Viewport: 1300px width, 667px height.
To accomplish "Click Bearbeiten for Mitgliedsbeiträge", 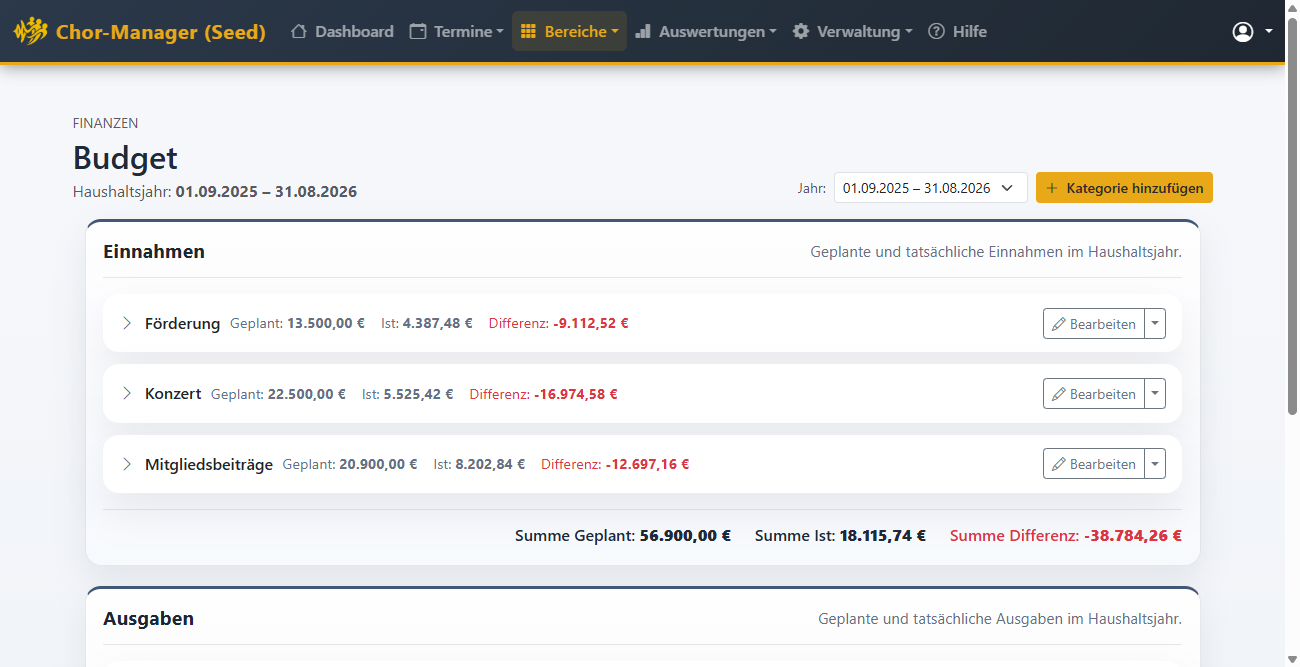I will tap(1094, 464).
